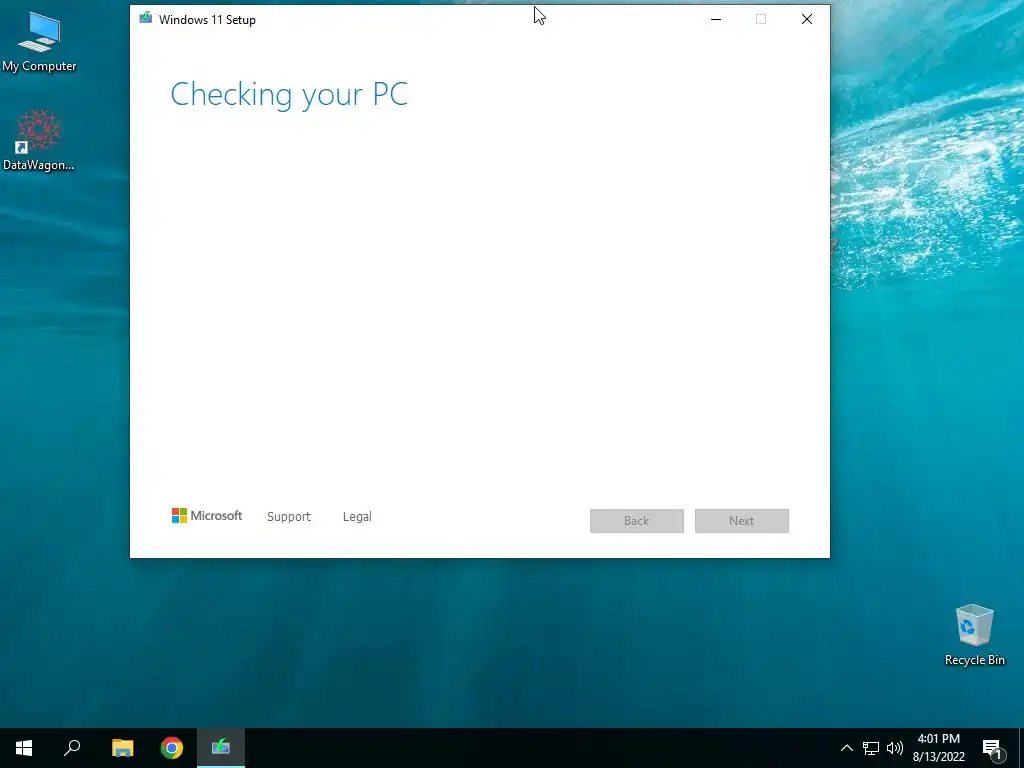Select the Recycle Bin desktop icon
Image resolution: width=1024 pixels, height=768 pixels.
(974, 635)
